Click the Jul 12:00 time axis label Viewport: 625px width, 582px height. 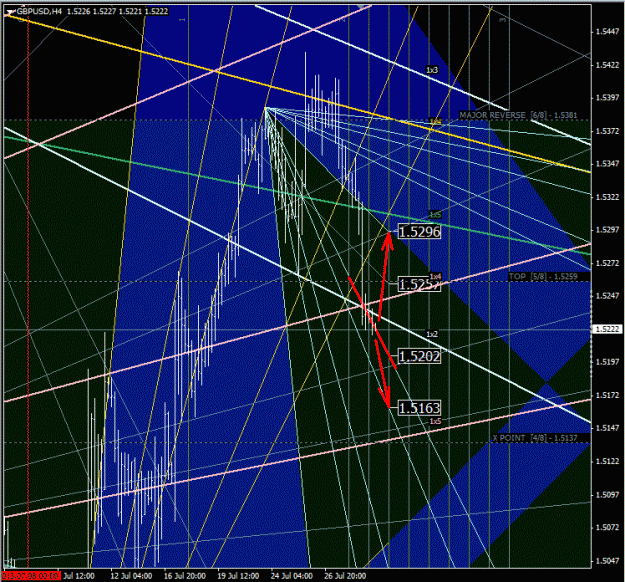click(x=79, y=576)
